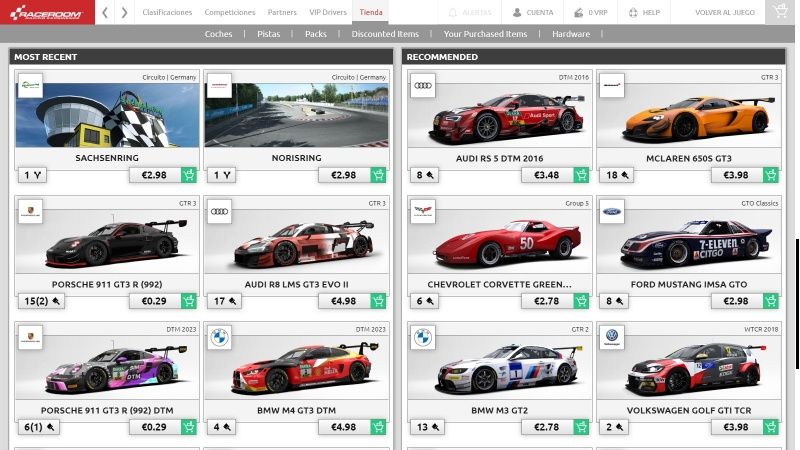Open Hardware store category
800x450 pixels.
click(571, 34)
